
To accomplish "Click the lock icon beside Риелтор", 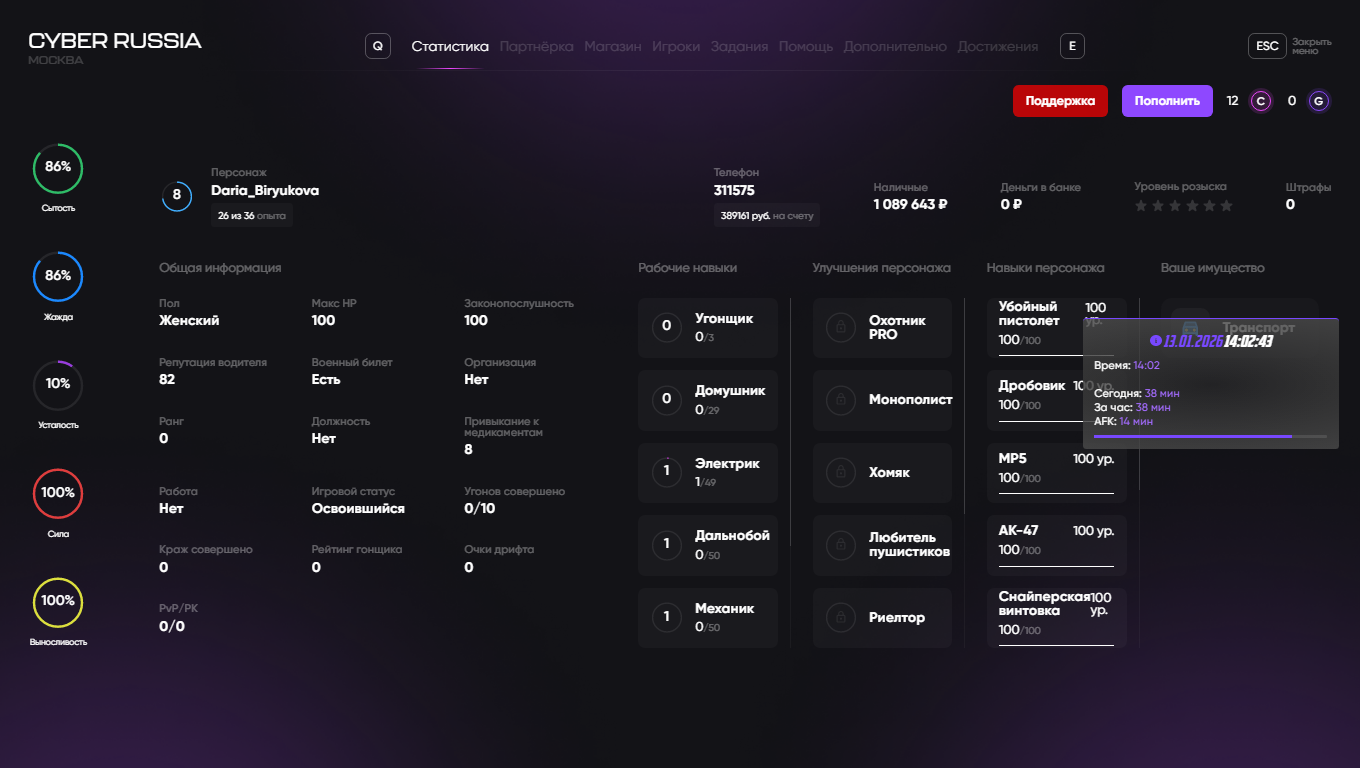I will pos(841,618).
